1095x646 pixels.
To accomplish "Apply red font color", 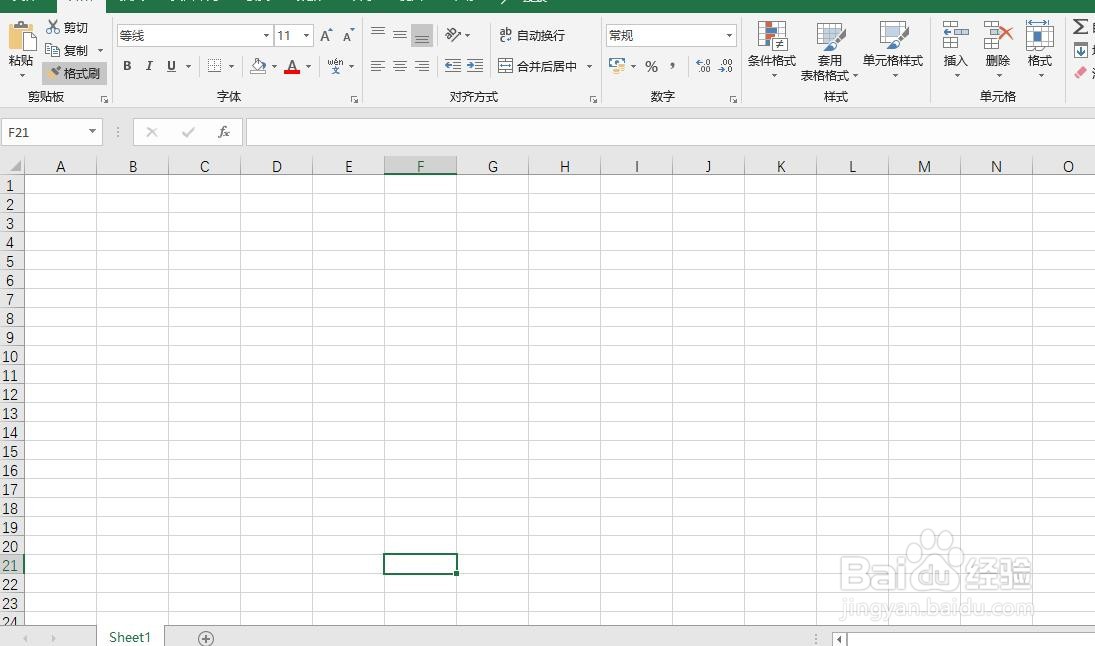I will [292, 66].
